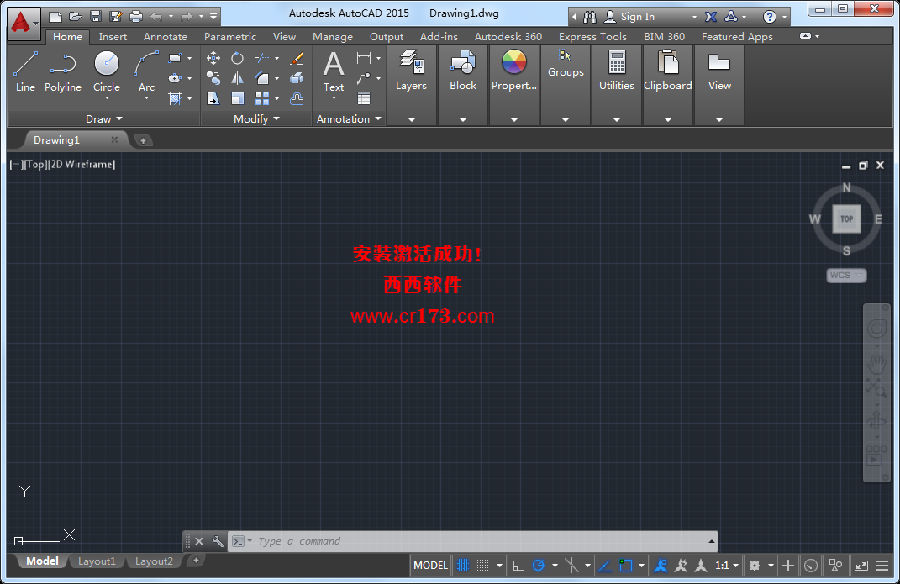Toggle the MODEL space button

430,566
